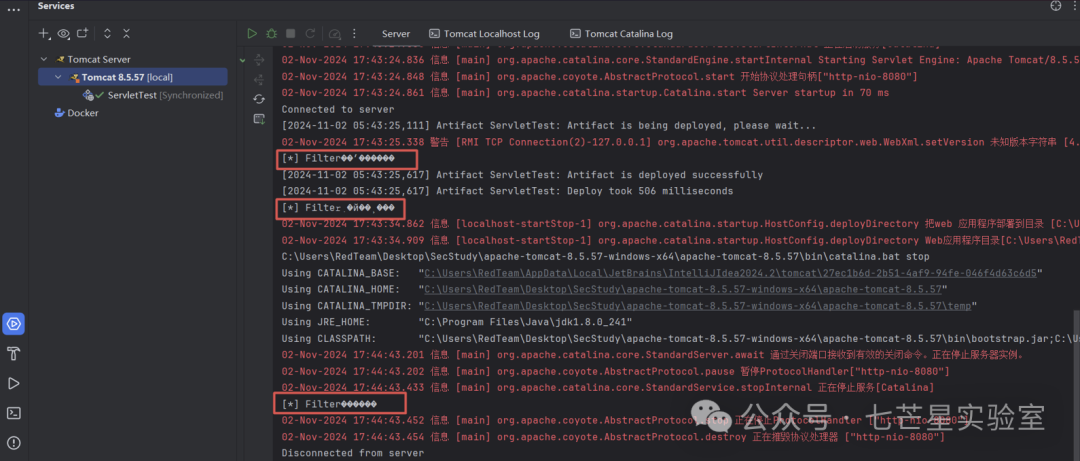Click the 'Connected to server' console line

click(338, 109)
